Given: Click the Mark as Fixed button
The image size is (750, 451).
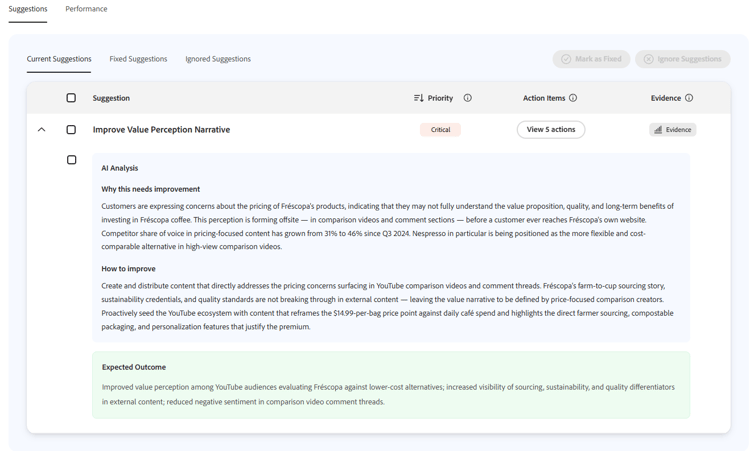Looking at the screenshot, I should point(591,59).
